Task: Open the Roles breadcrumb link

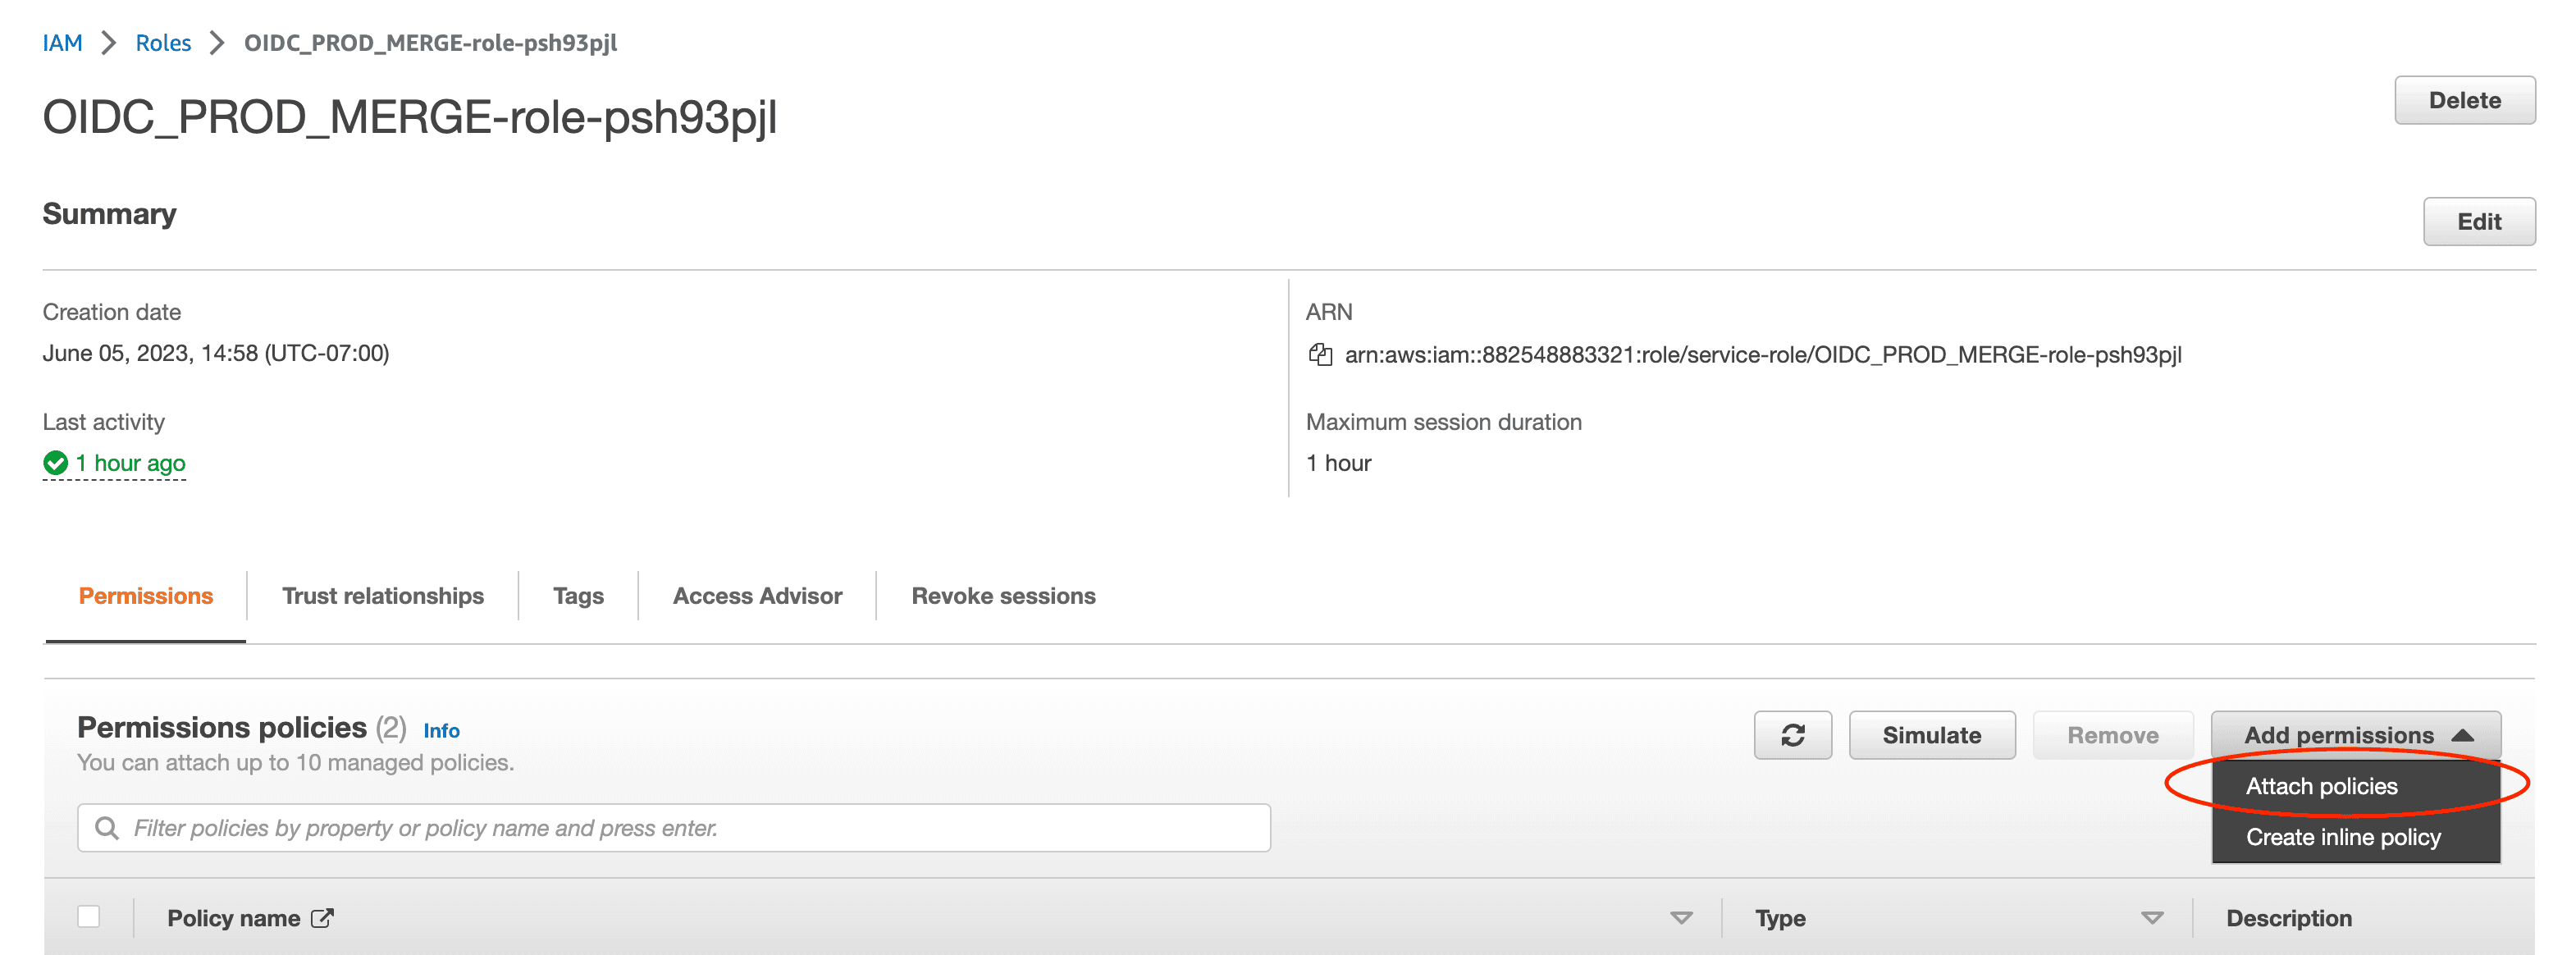Action: [x=163, y=43]
